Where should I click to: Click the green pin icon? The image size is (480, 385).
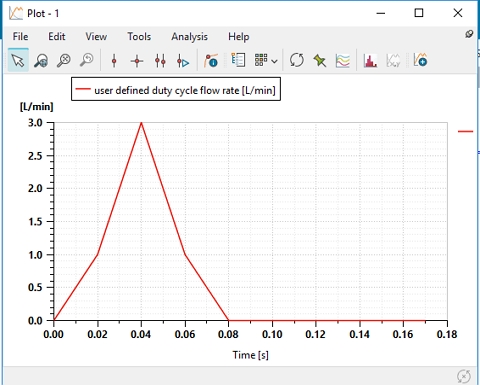point(320,61)
